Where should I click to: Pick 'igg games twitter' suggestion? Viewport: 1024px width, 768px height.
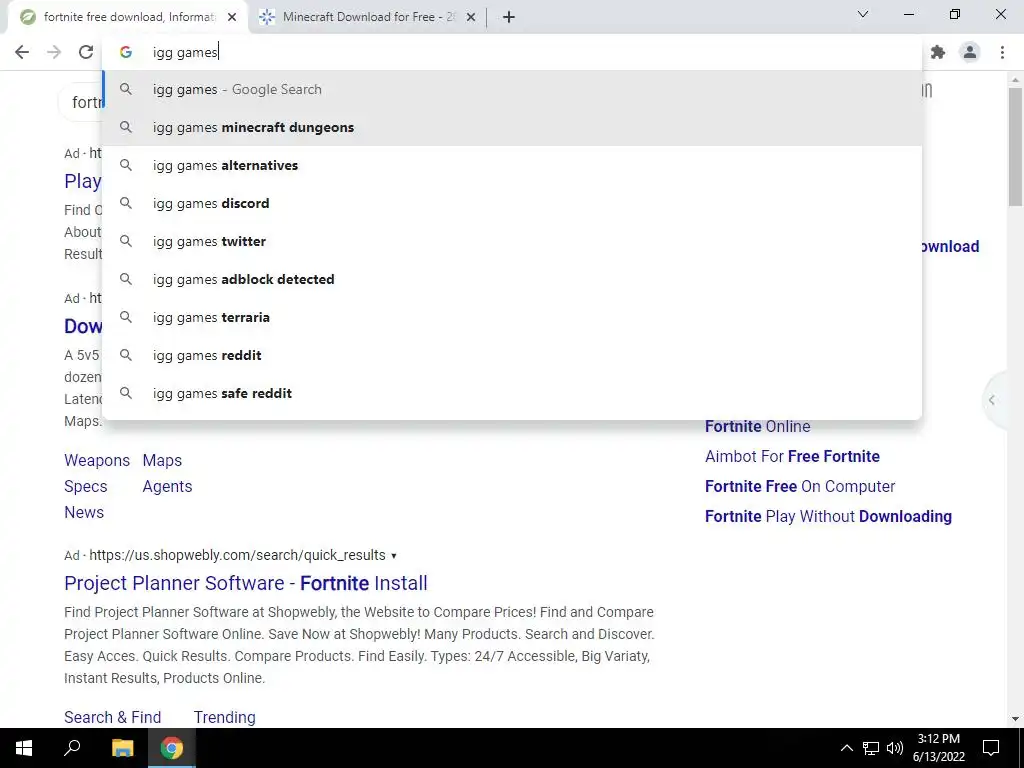click(x=513, y=241)
